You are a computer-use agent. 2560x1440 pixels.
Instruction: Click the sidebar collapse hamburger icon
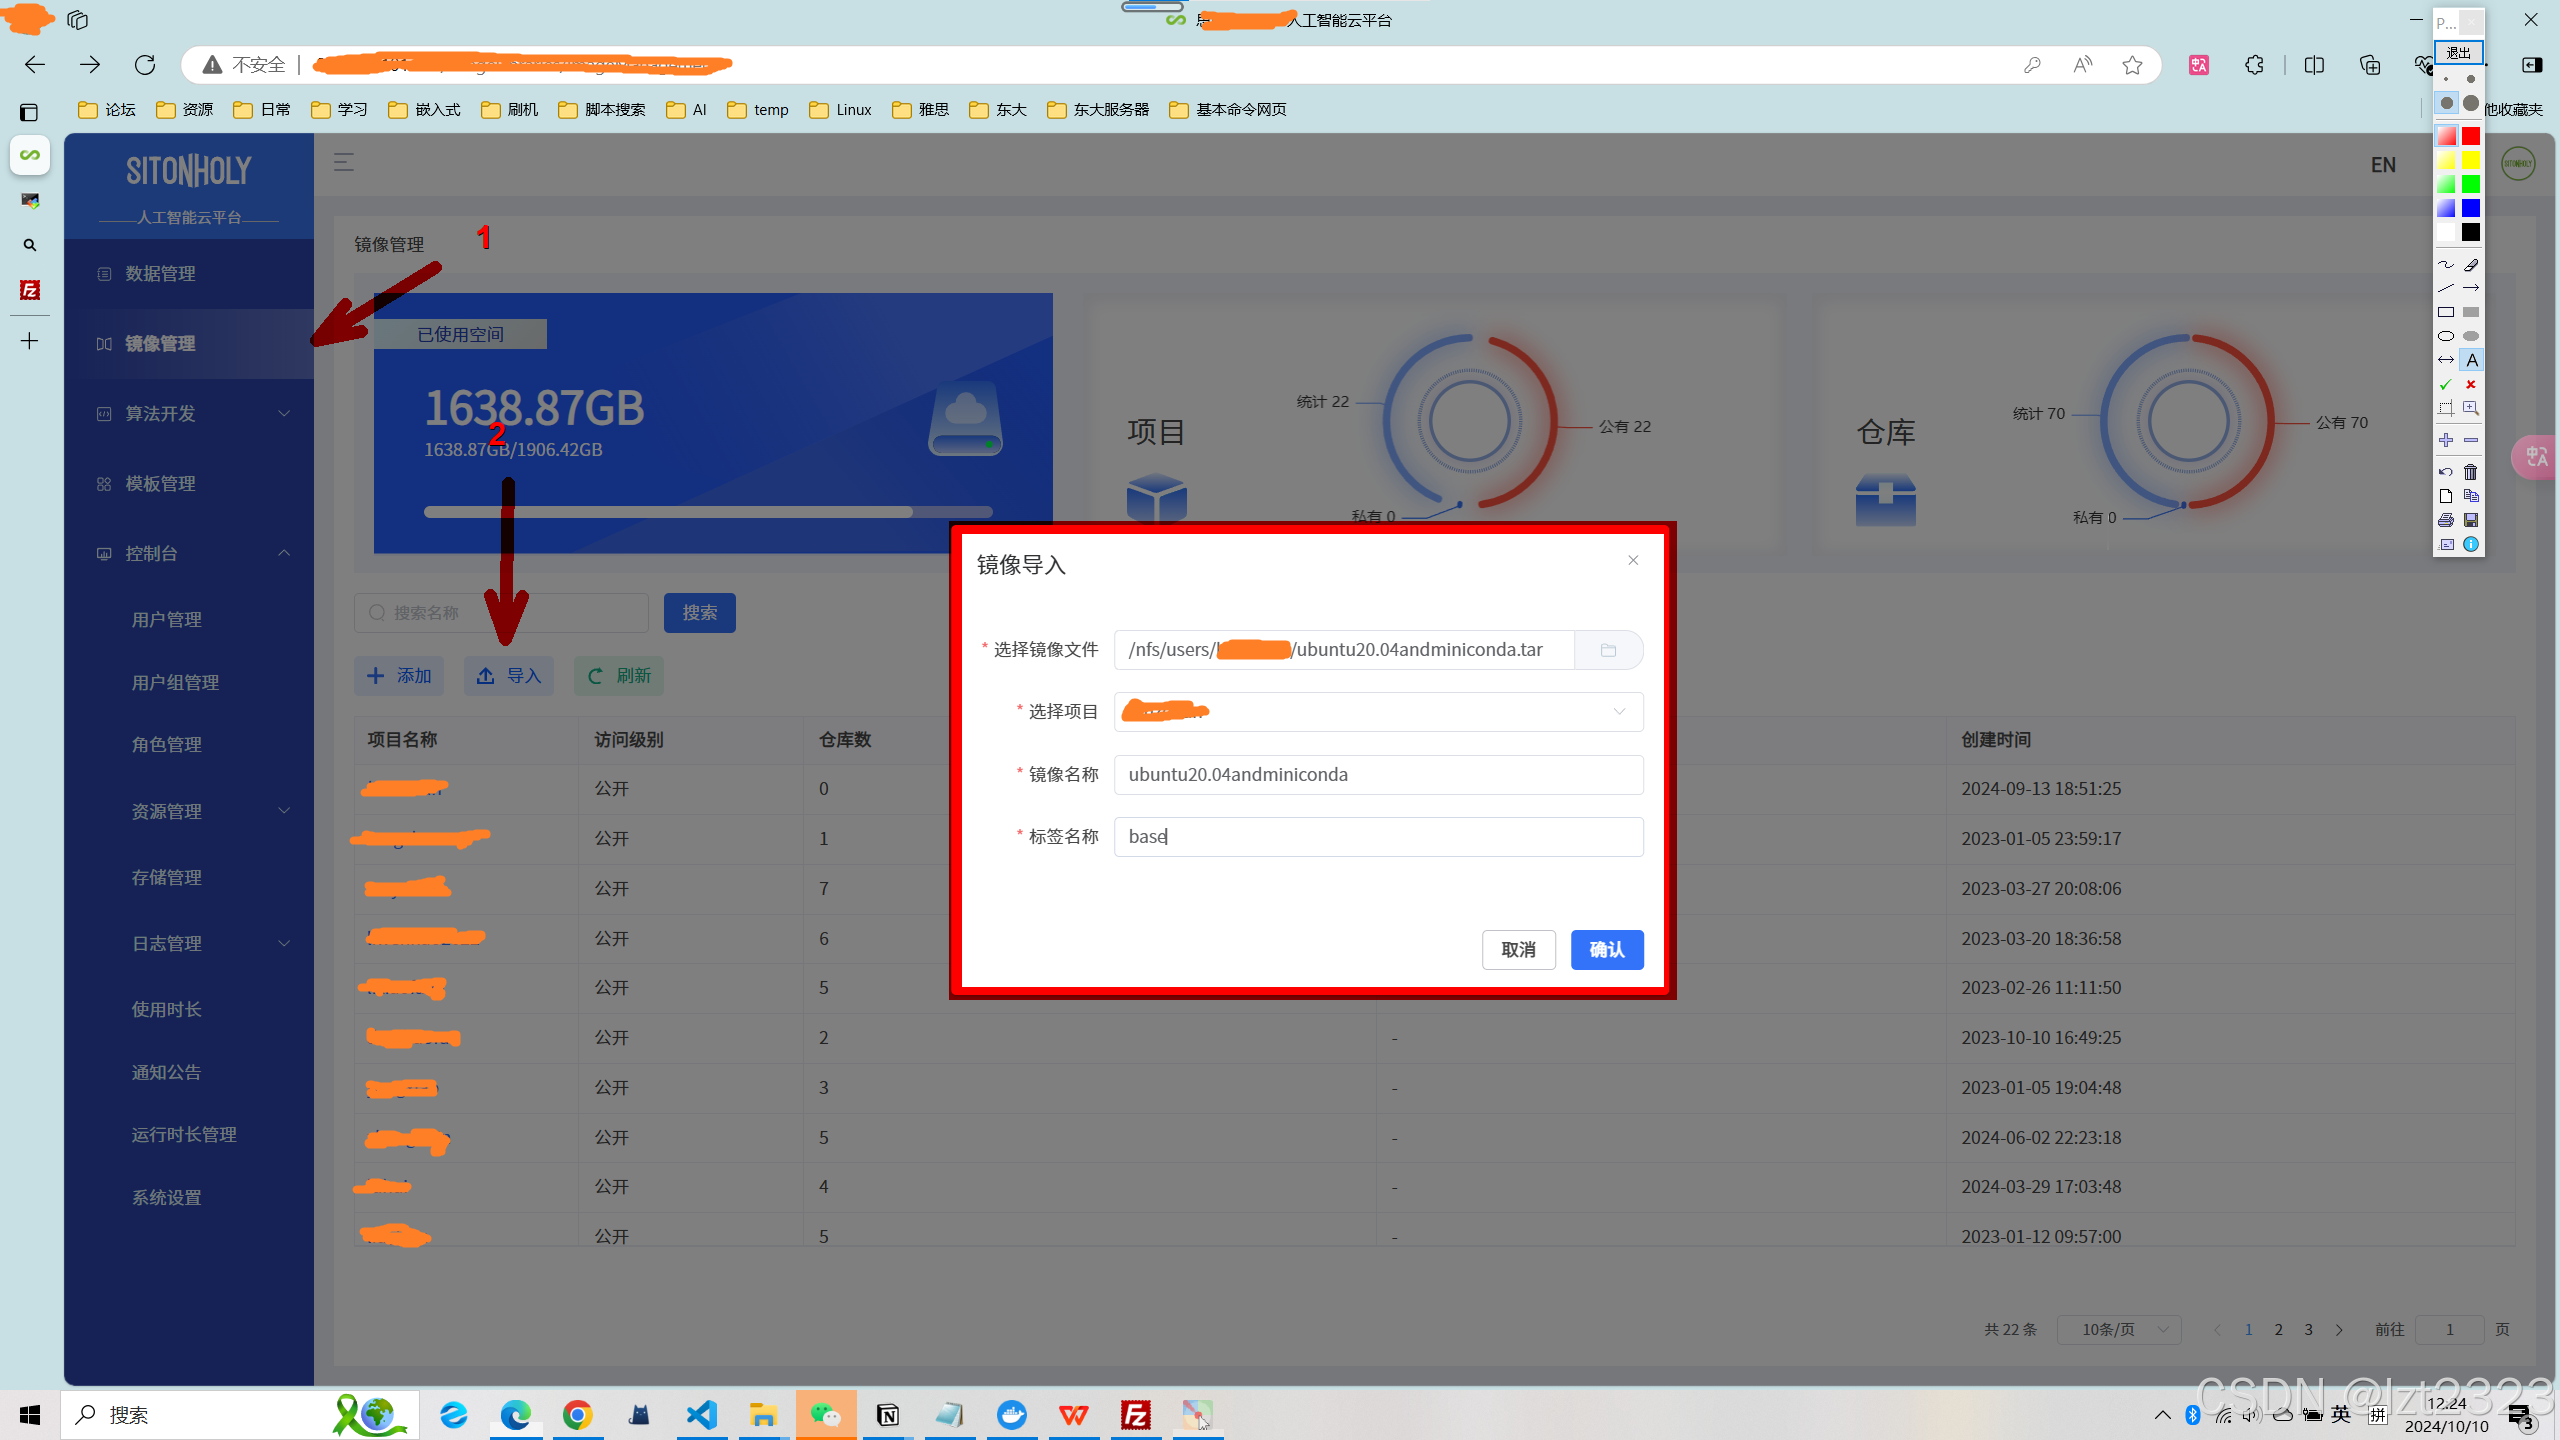pos(344,162)
